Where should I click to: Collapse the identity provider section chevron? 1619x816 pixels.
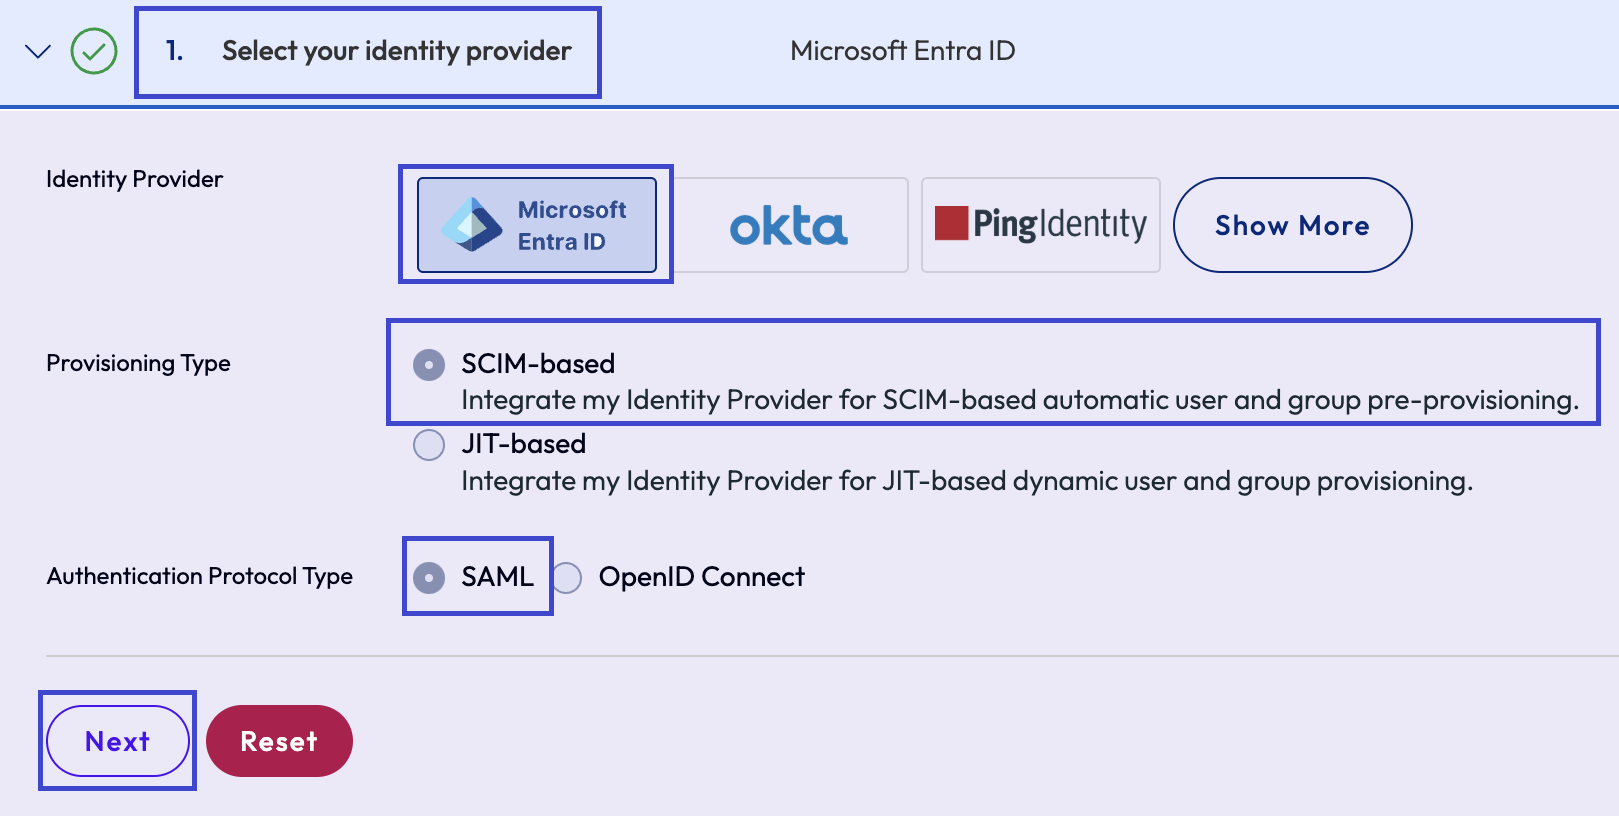click(38, 51)
